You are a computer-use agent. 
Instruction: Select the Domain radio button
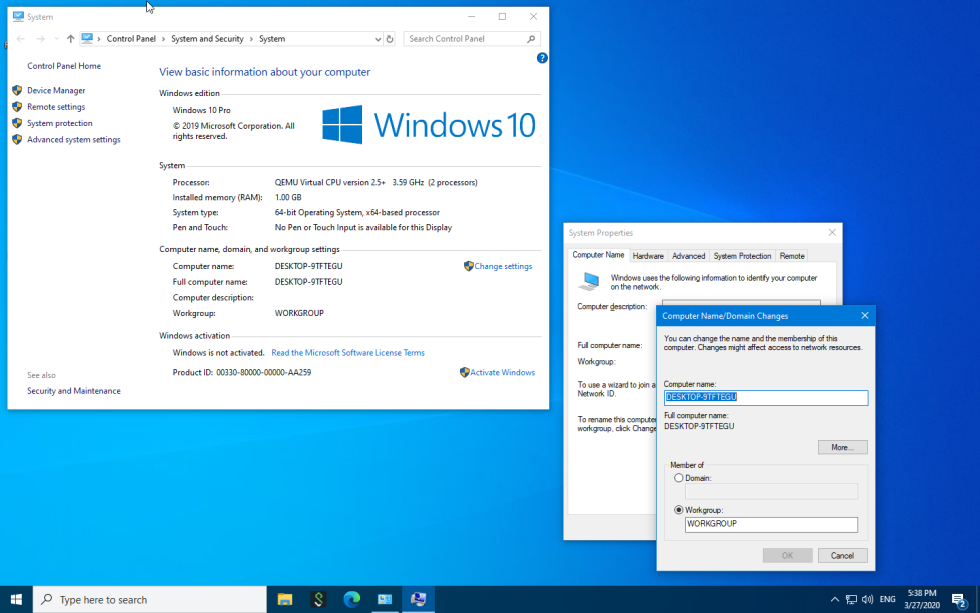pyautogui.click(x=680, y=478)
